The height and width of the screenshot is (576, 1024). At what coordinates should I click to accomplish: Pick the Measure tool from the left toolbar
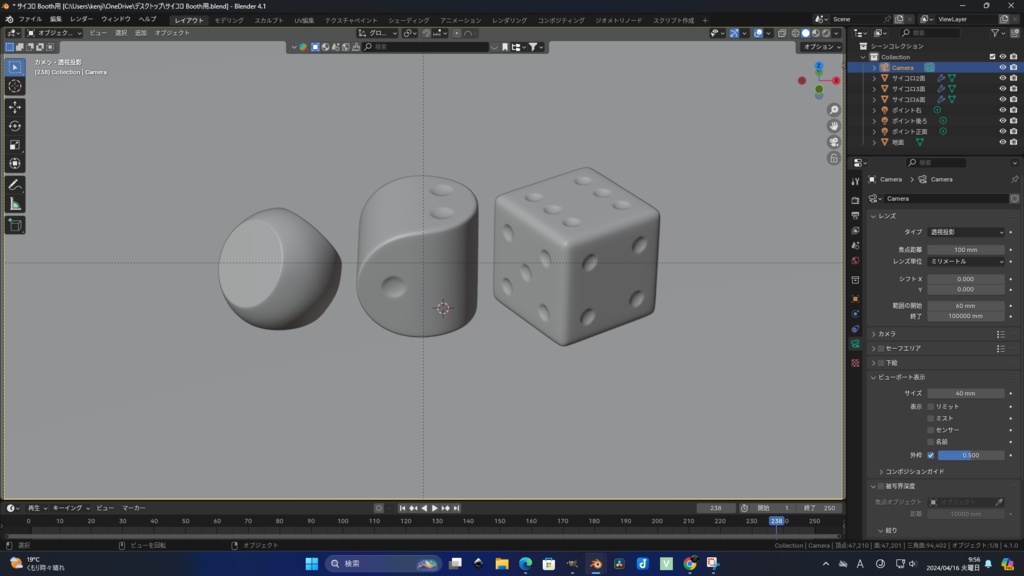(x=14, y=201)
